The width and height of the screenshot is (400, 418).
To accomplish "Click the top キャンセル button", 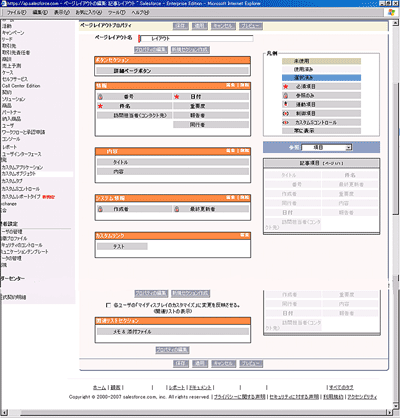I will (224, 26).
